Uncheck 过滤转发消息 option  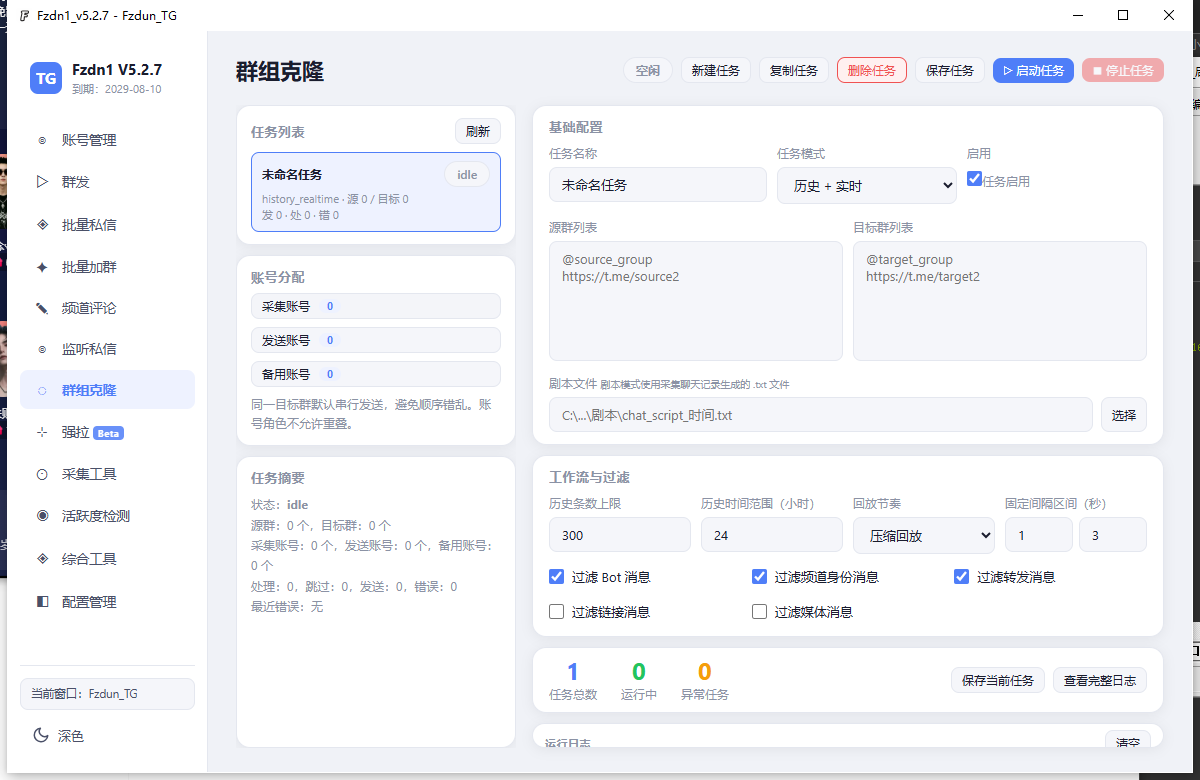[x=962, y=577]
